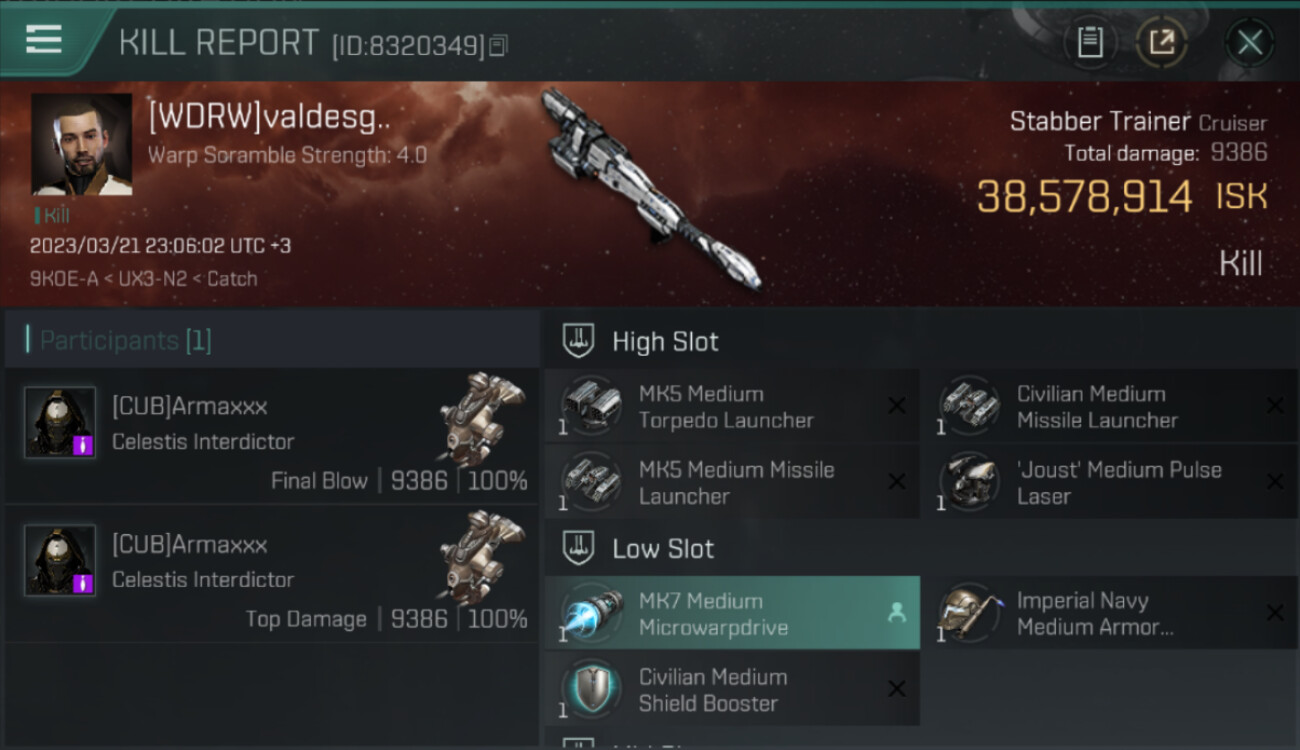Select 'Joust' Medium Pulse Laser icon

point(968,482)
